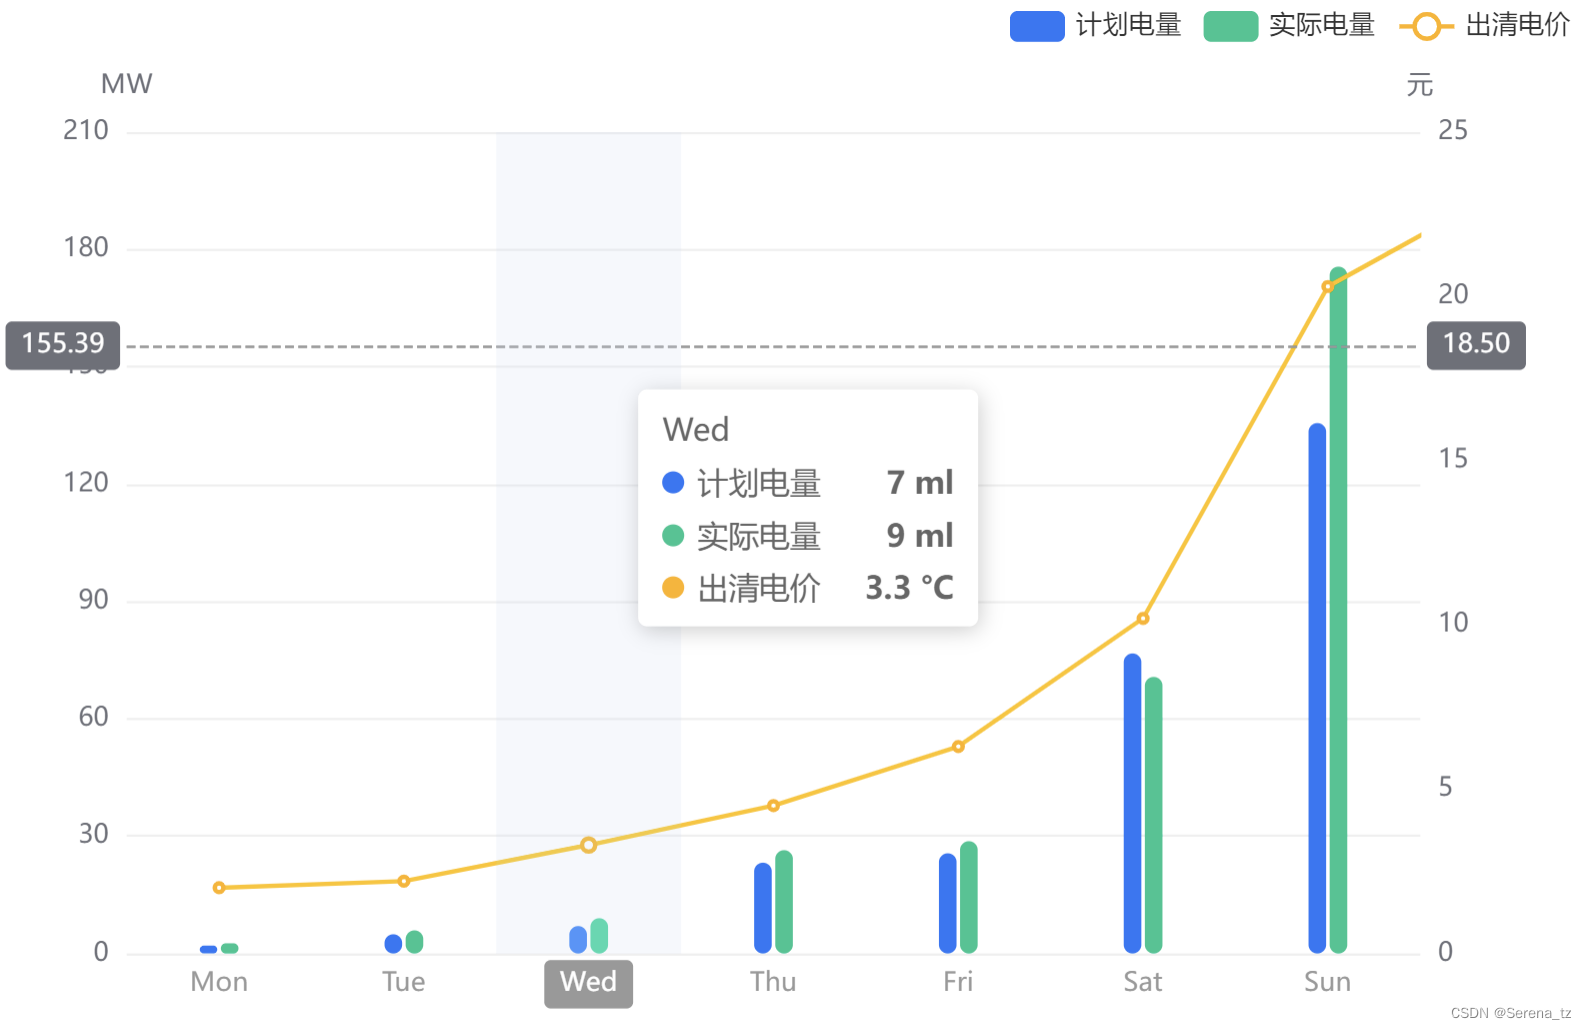
Task: Click the 元 unit label
Action: [1420, 85]
